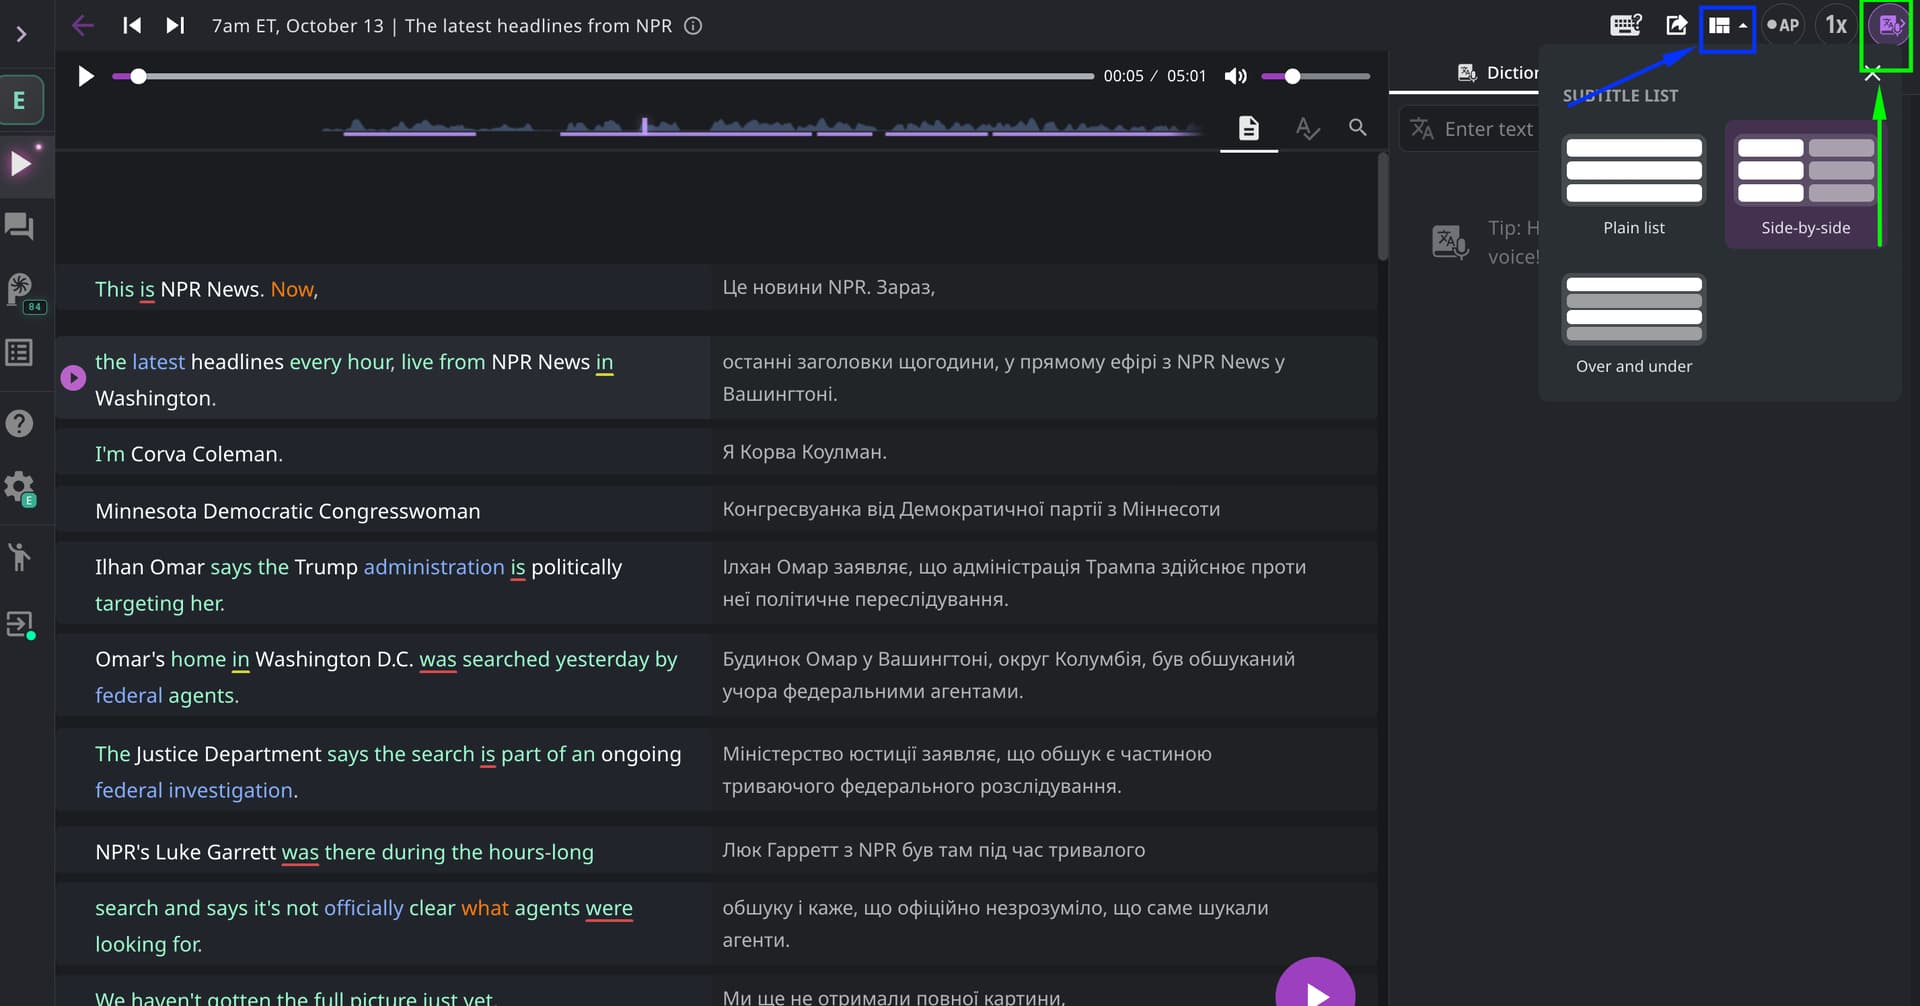This screenshot has width=1920, height=1006.
Task: Adjust the volume slider
Action: pyautogui.click(x=1315, y=76)
